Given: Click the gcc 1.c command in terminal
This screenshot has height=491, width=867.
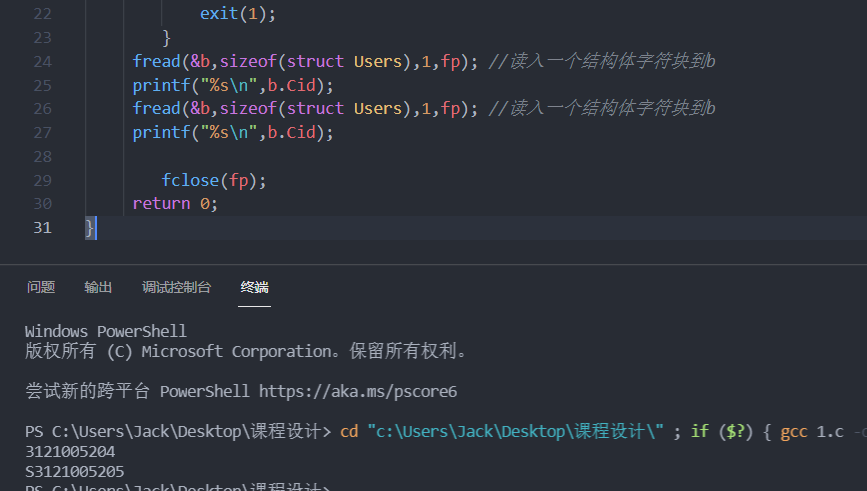Looking at the screenshot, I should coord(809,431).
